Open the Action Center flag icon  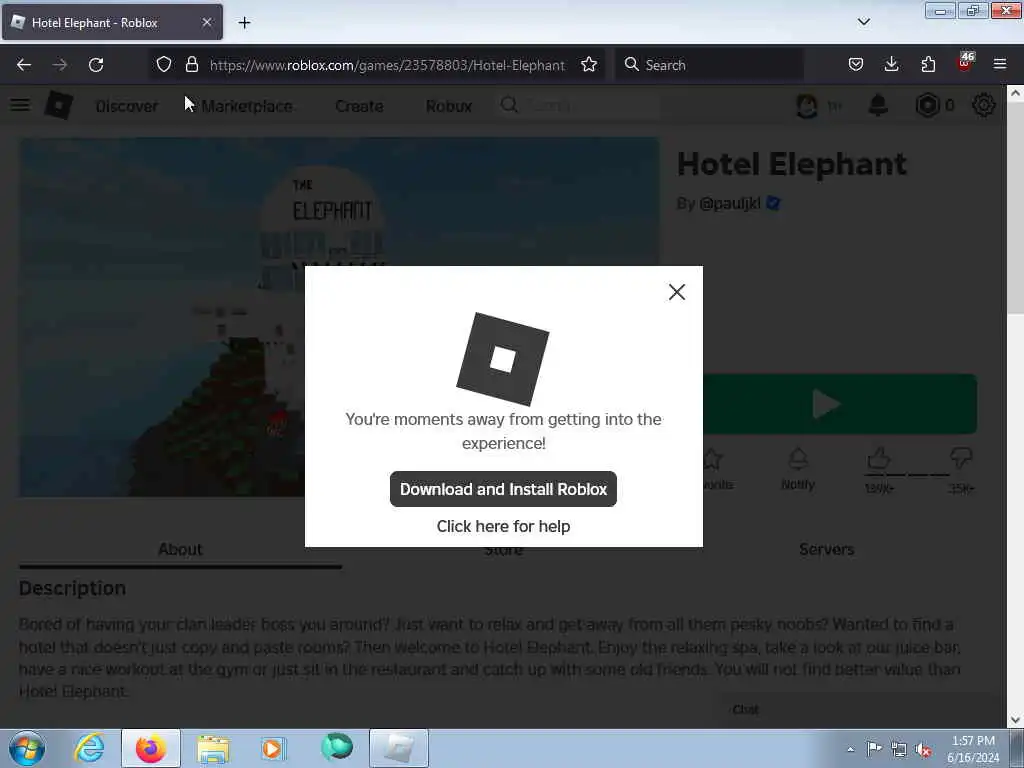(874, 748)
